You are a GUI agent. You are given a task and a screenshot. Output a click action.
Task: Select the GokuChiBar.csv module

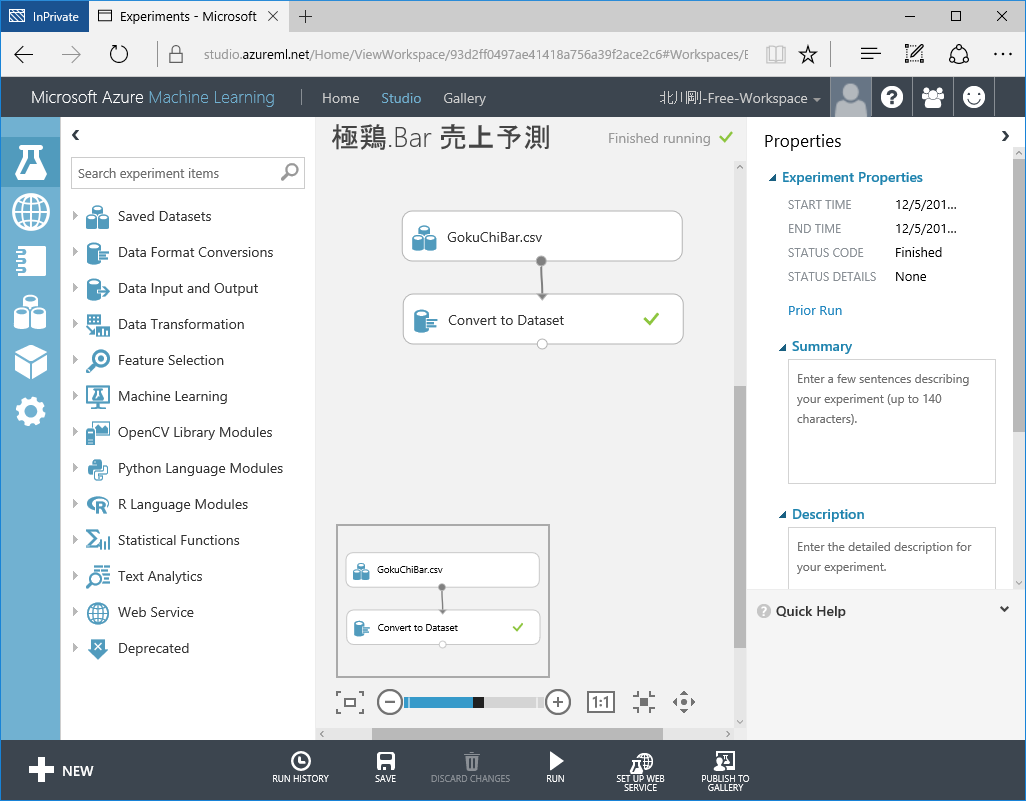542,236
